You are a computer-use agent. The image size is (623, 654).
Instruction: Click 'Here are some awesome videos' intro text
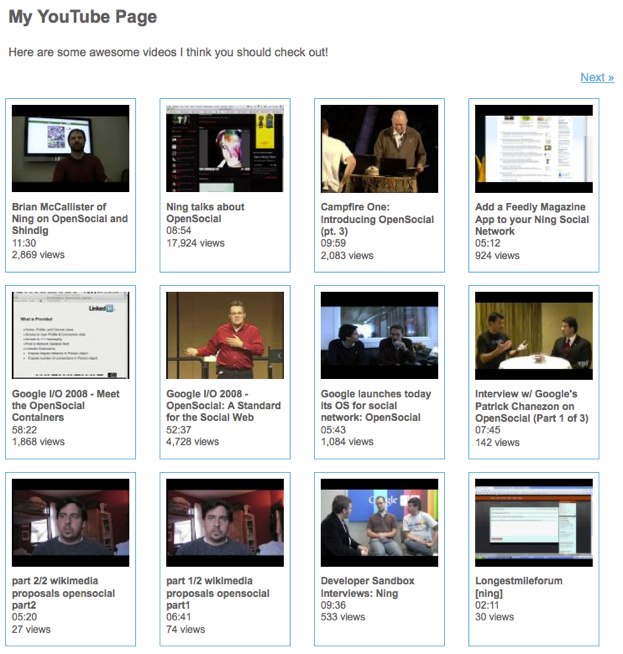tap(168, 52)
